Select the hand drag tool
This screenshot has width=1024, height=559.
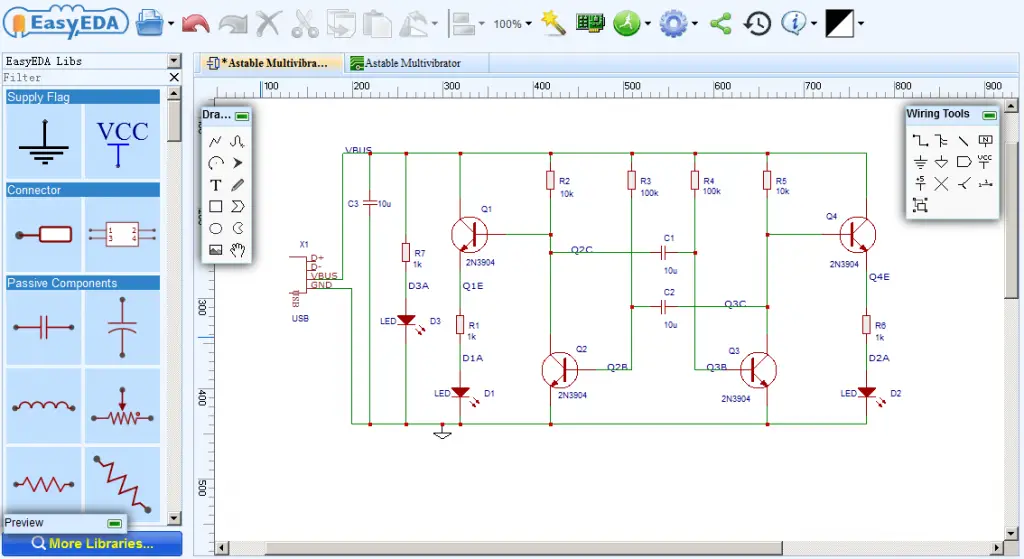pyautogui.click(x=238, y=249)
